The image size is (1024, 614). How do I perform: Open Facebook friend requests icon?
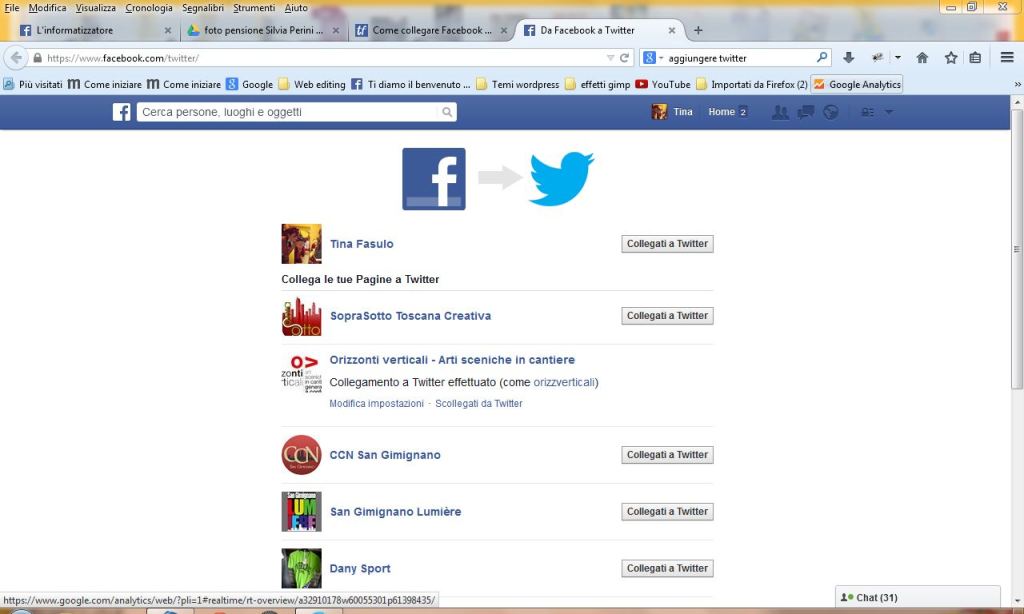(780, 112)
